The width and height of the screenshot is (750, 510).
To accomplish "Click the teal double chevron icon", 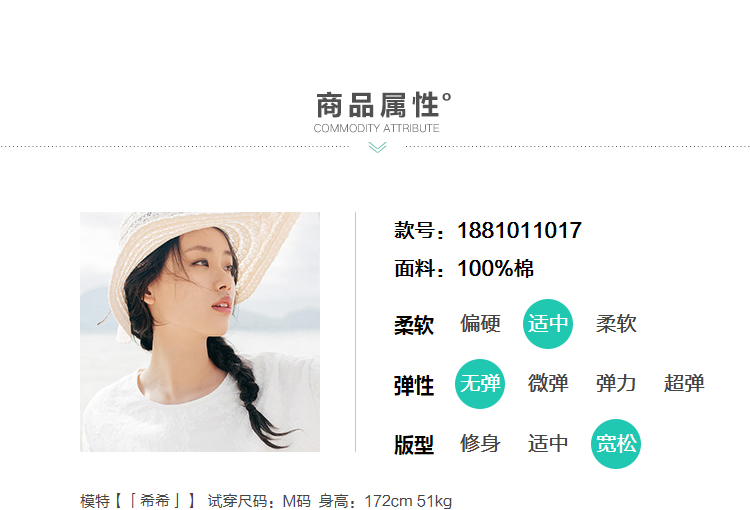I will tap(377, 147).
